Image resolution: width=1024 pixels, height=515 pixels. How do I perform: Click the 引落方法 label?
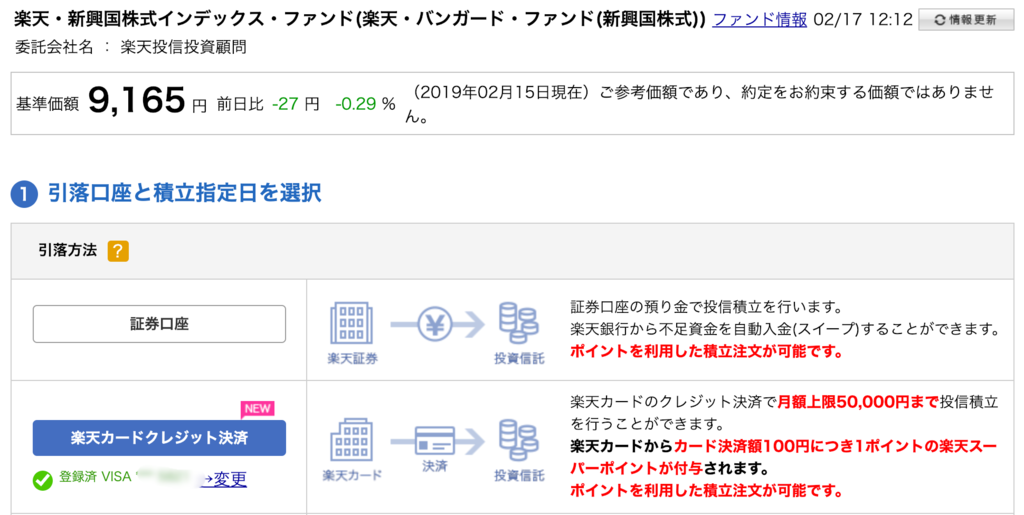click(x=67, y=250)
